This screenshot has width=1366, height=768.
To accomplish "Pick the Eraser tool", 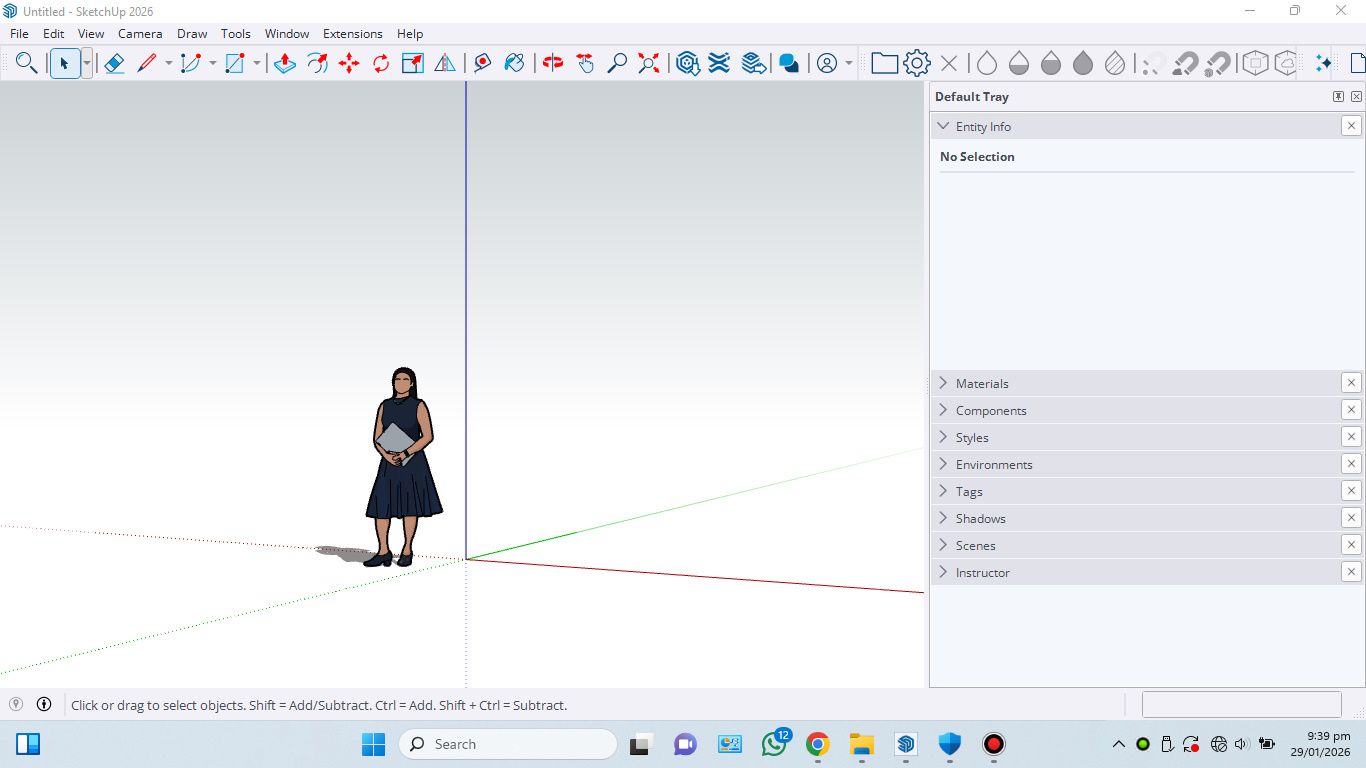I will (x=114, y=63).
